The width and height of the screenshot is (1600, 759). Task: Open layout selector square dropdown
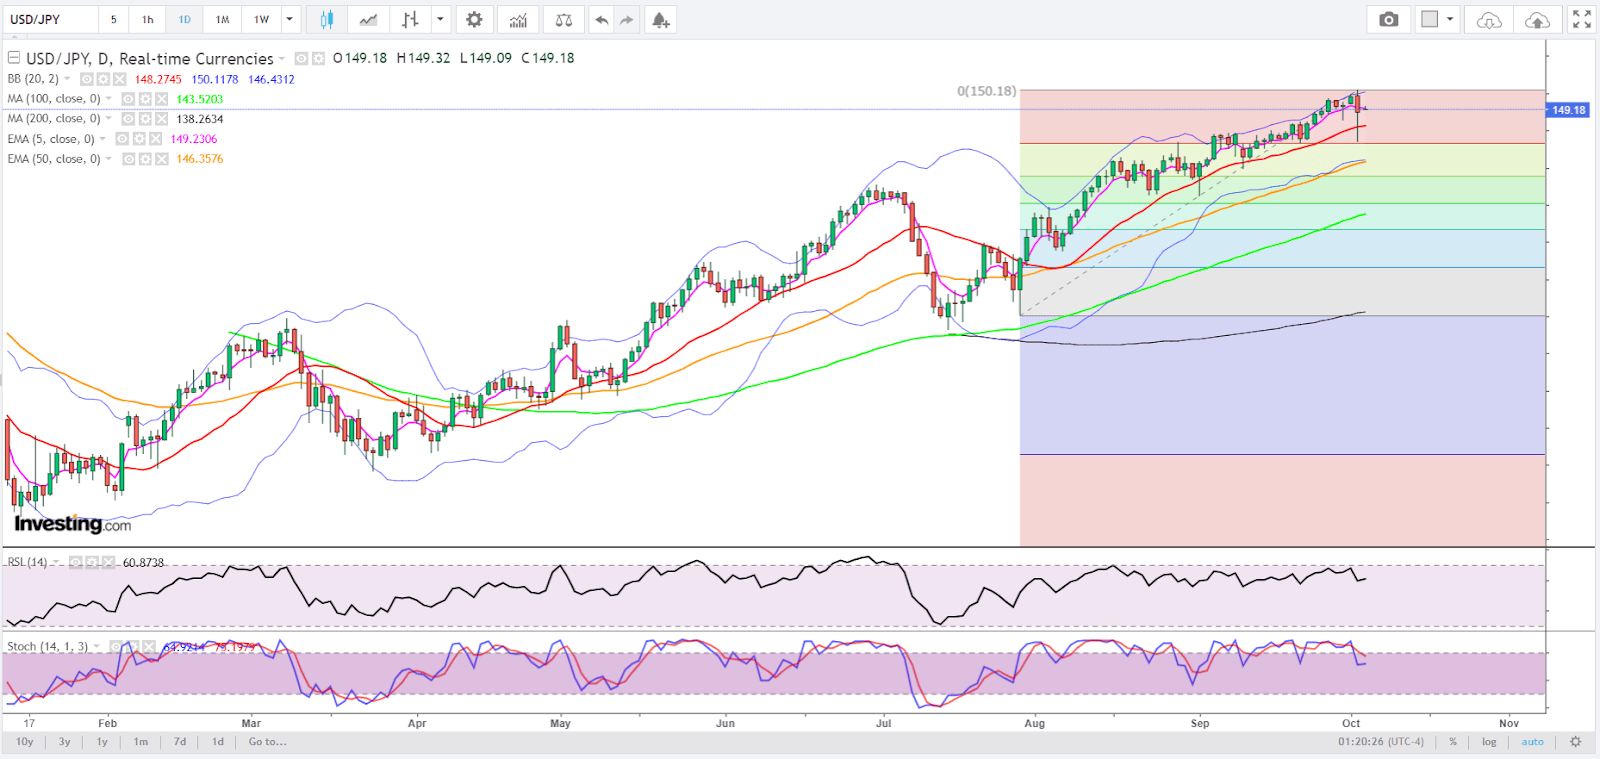[x=1438, y=19]
